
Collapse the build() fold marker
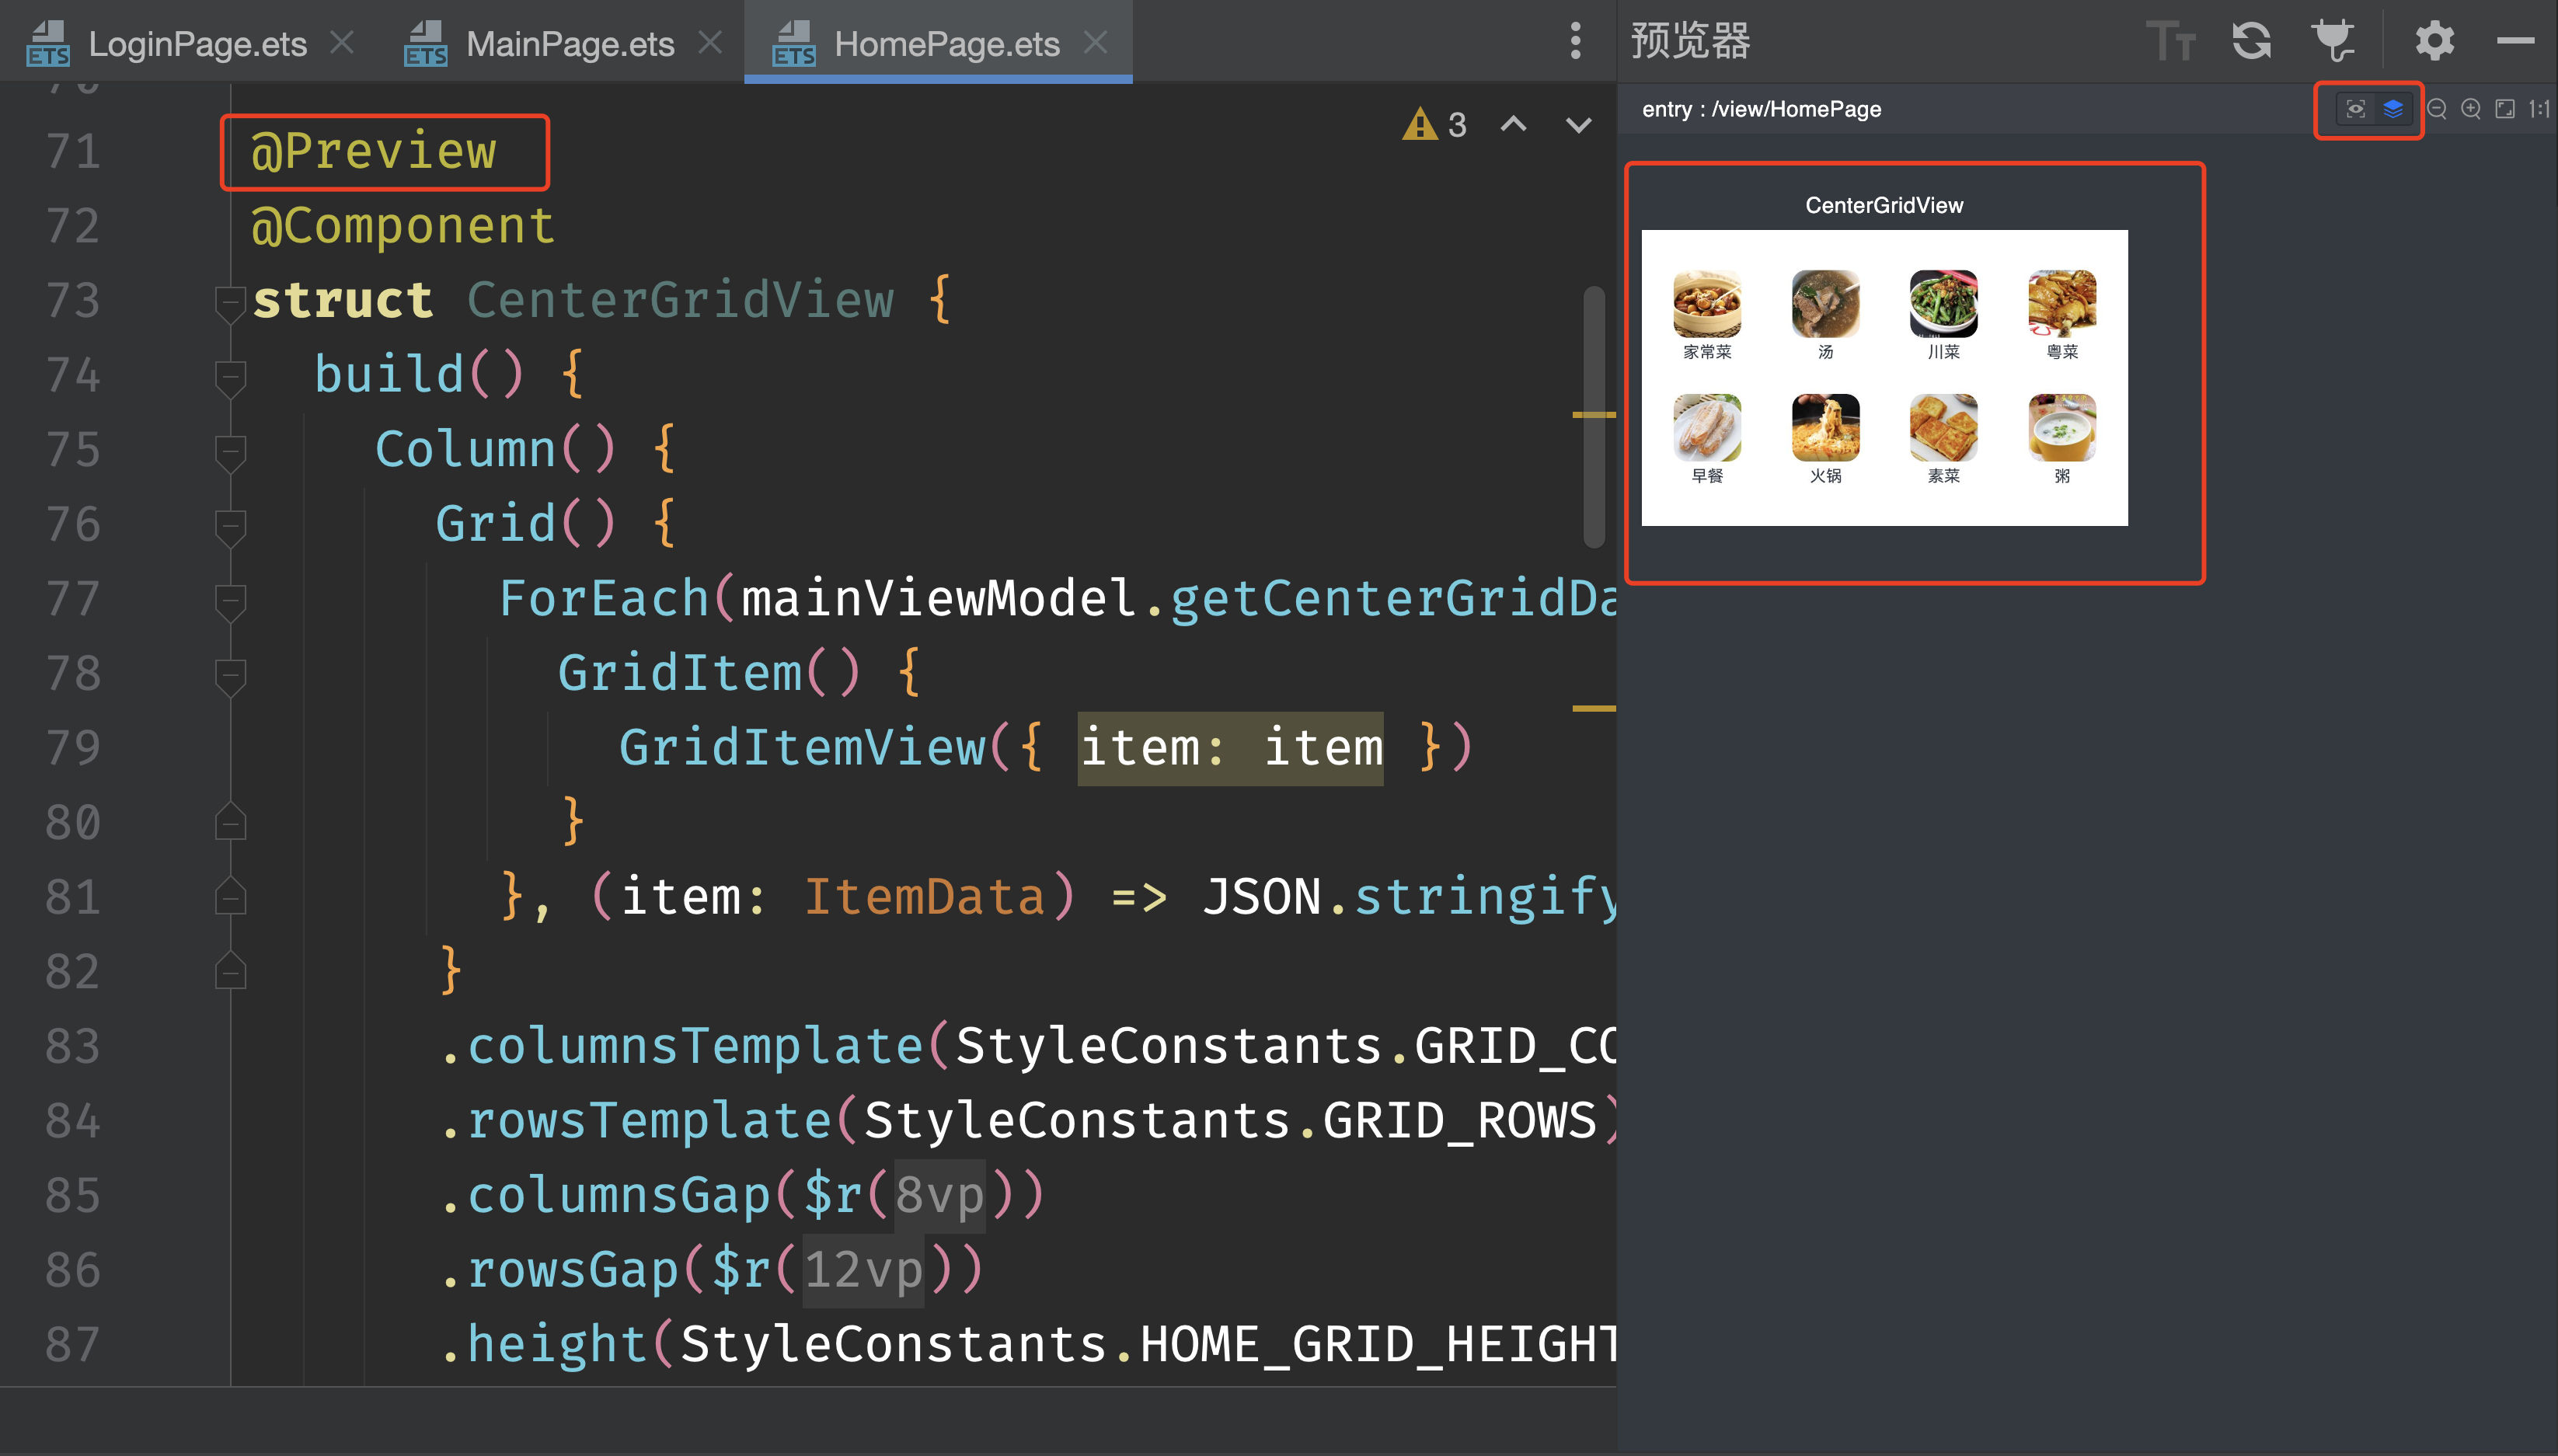pos(230,376)
